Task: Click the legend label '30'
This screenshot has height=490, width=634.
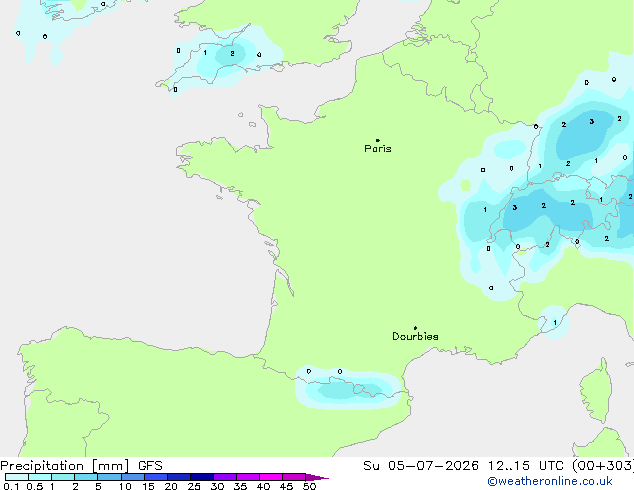Action: 217,486
